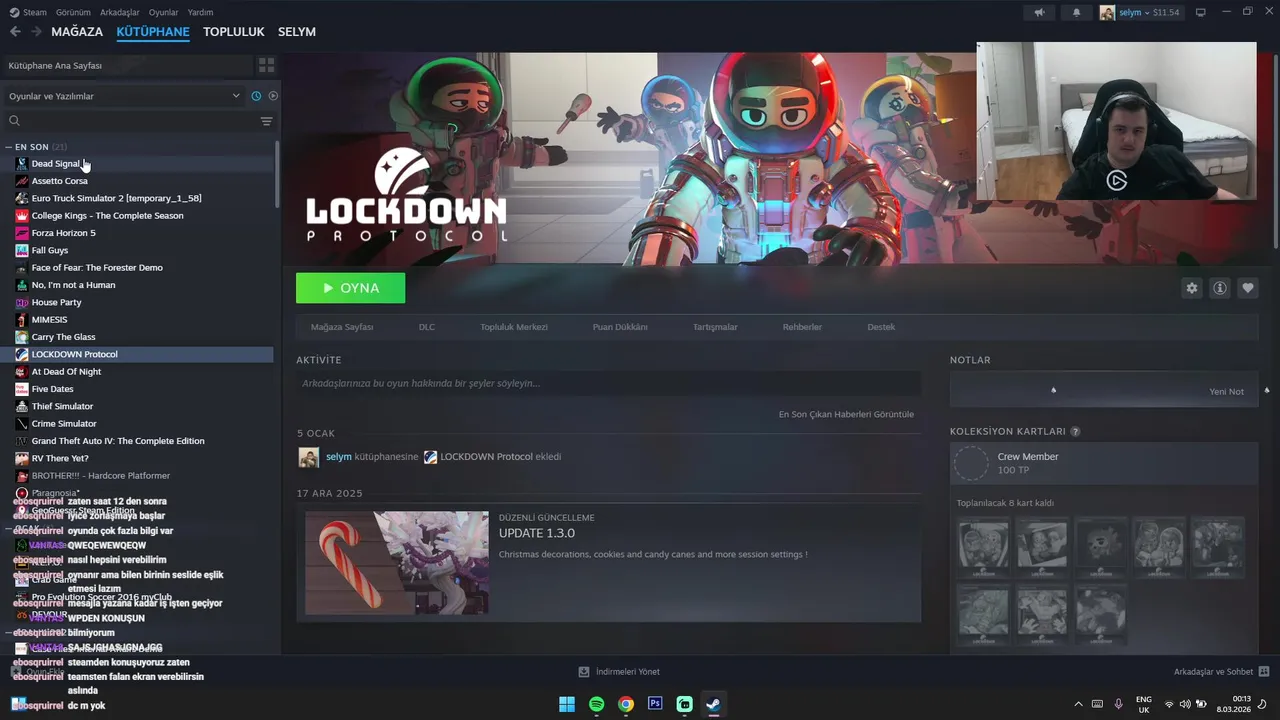1280x720 pixels.
Task: Click the ready-to-play filter icon
Action: tap(273, 96)
